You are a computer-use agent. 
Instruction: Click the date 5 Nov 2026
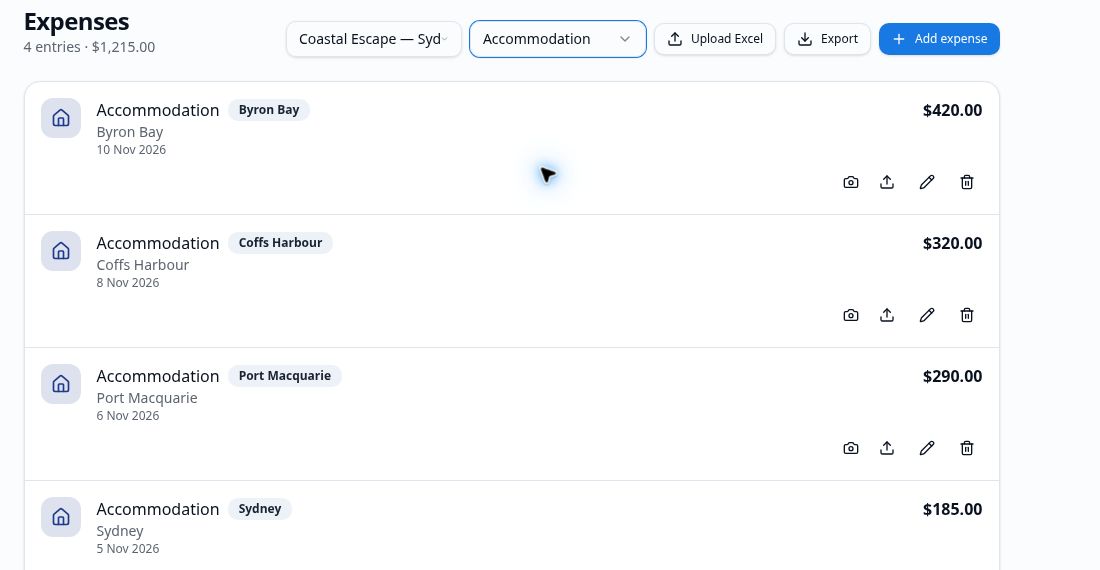click(x=128, y=548)
